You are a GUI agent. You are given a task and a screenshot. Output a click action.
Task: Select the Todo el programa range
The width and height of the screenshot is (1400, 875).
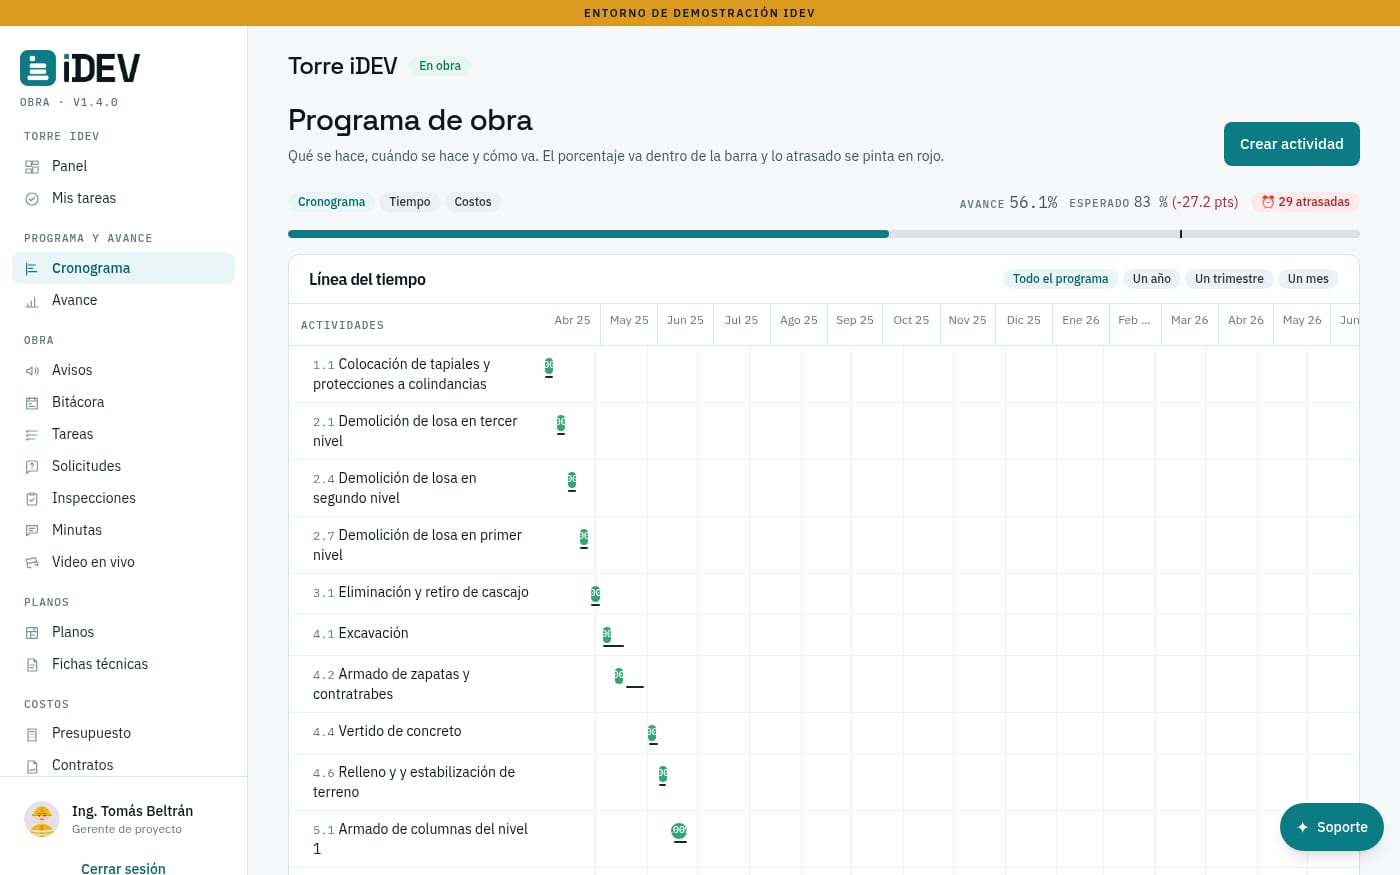1060,279
